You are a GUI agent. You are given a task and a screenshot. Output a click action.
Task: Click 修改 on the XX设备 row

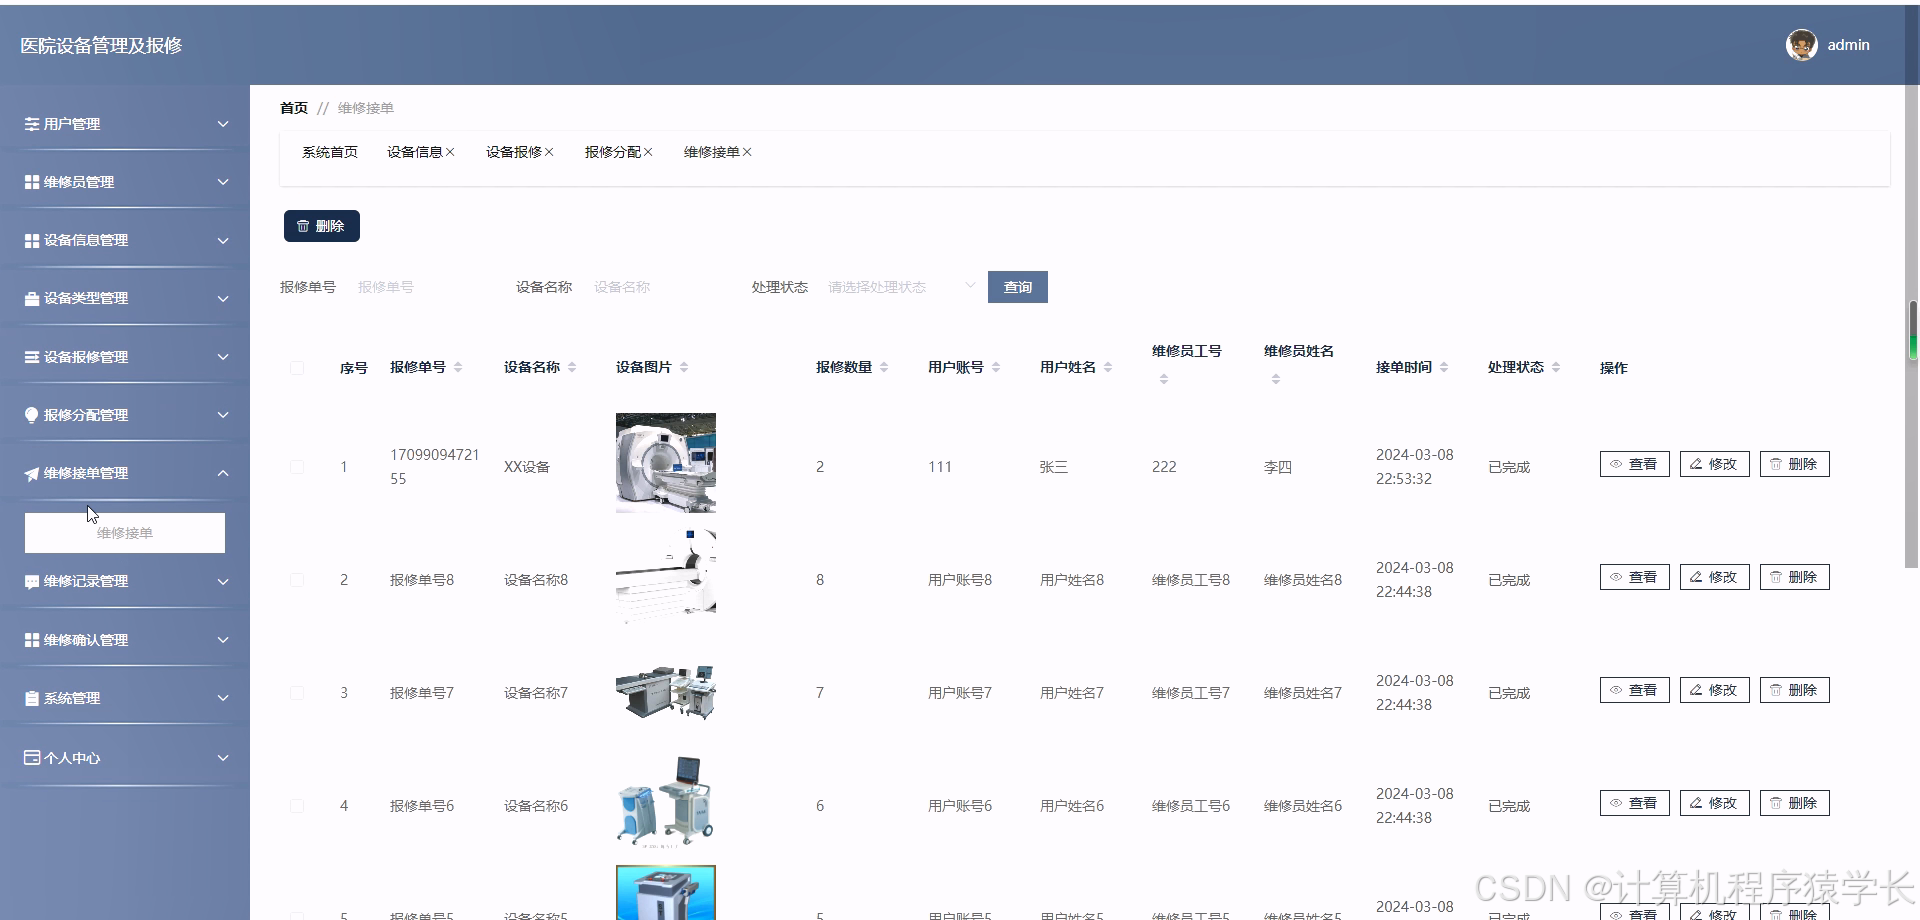pos(1713,463)
